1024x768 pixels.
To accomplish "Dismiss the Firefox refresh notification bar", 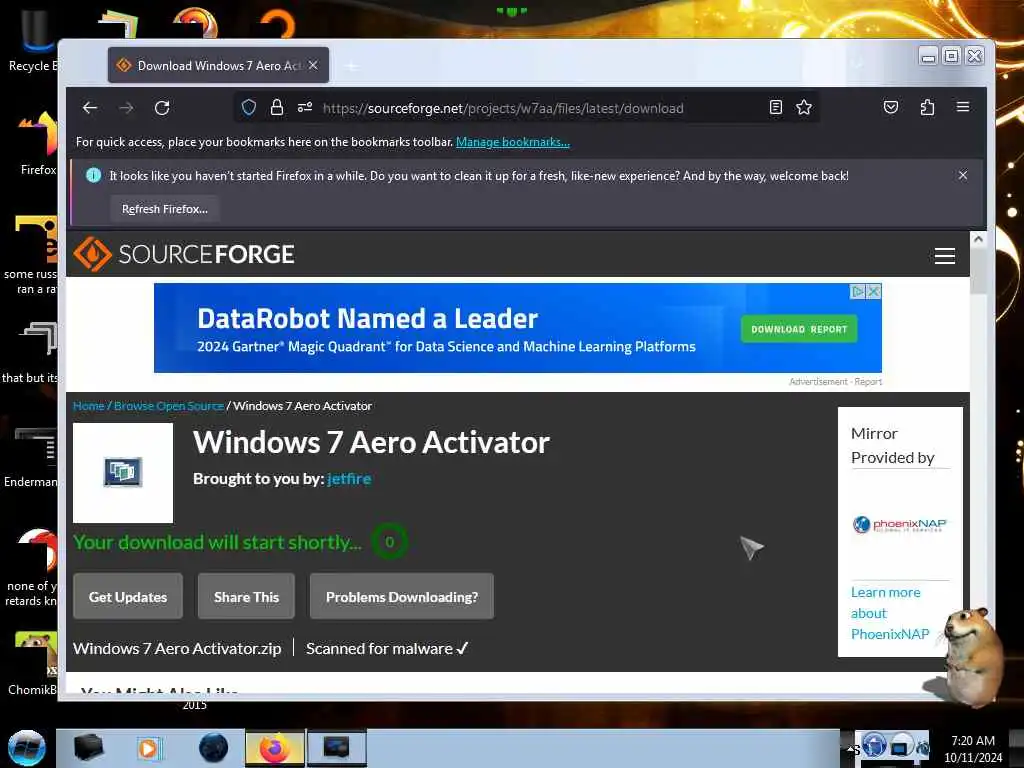I will click(x=963, y=175).
